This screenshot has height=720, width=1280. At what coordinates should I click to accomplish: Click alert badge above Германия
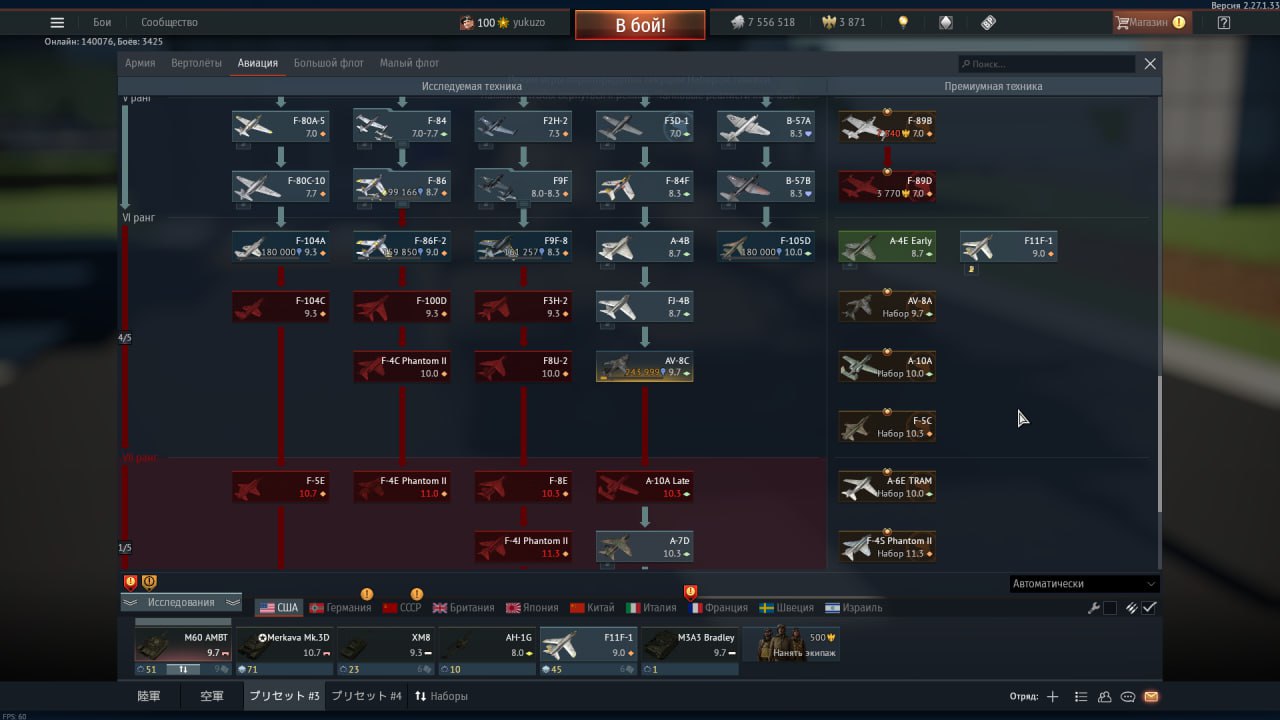coord(367,594)
